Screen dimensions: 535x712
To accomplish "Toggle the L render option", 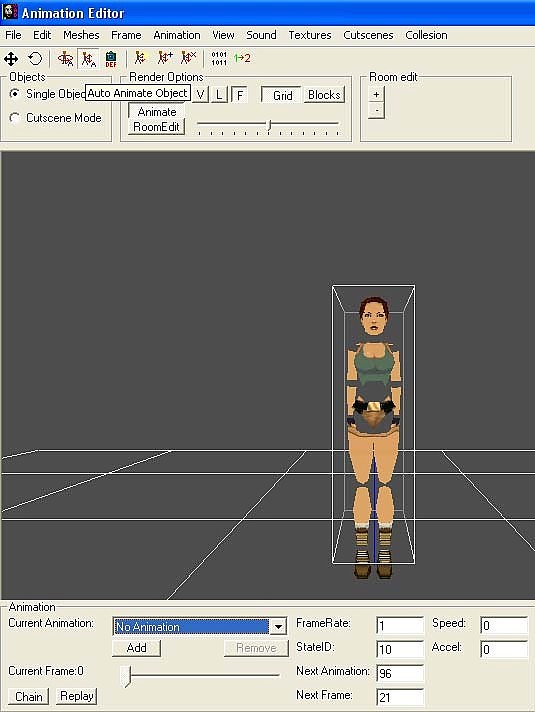I will (x=219, y=95).
